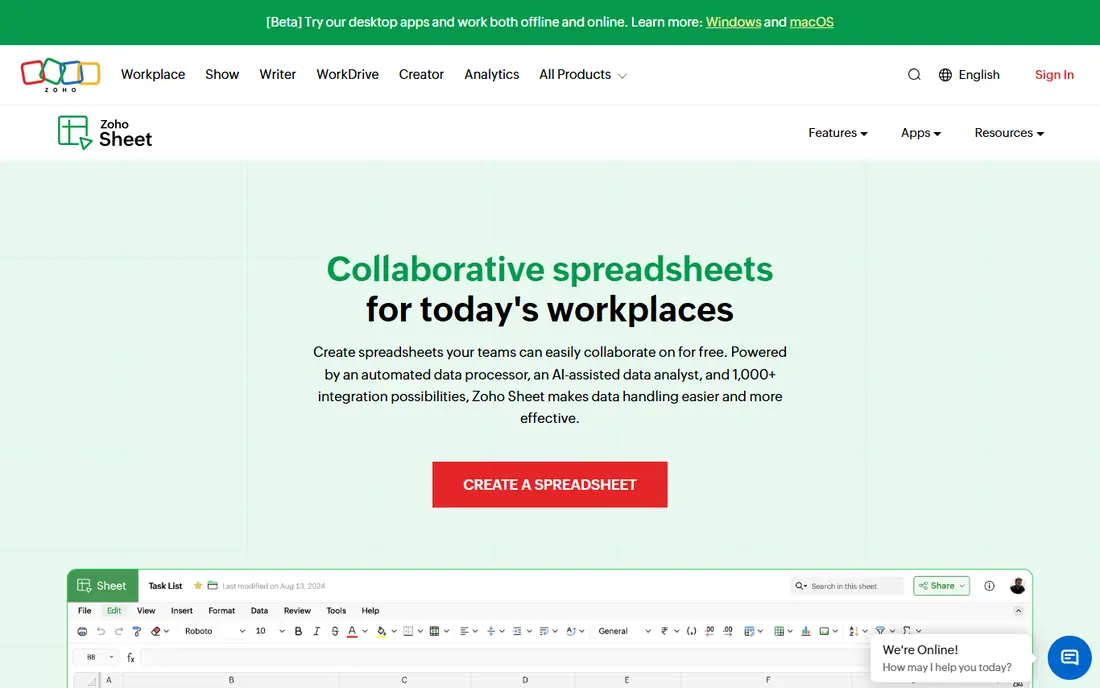
Task: Go to the Workplace product link
Action: click(x=153, y=74)
